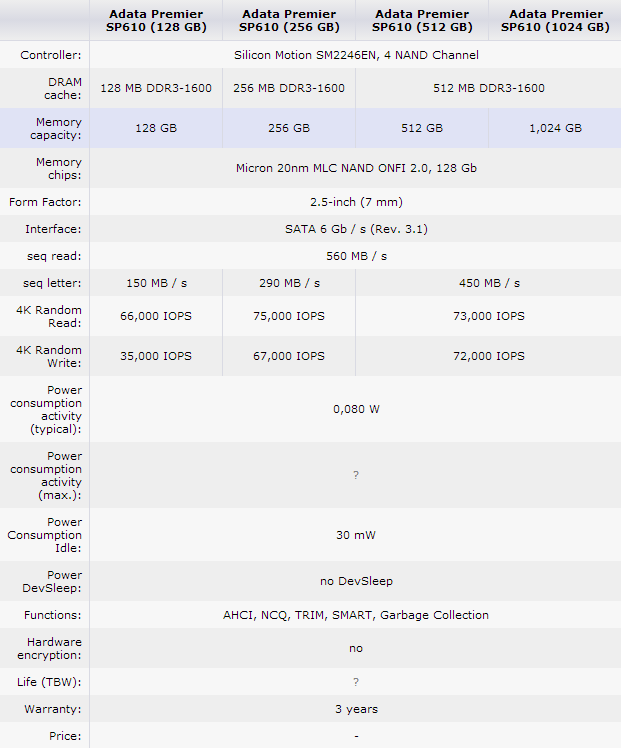Click the no DevSleep value

click(356, 582)
